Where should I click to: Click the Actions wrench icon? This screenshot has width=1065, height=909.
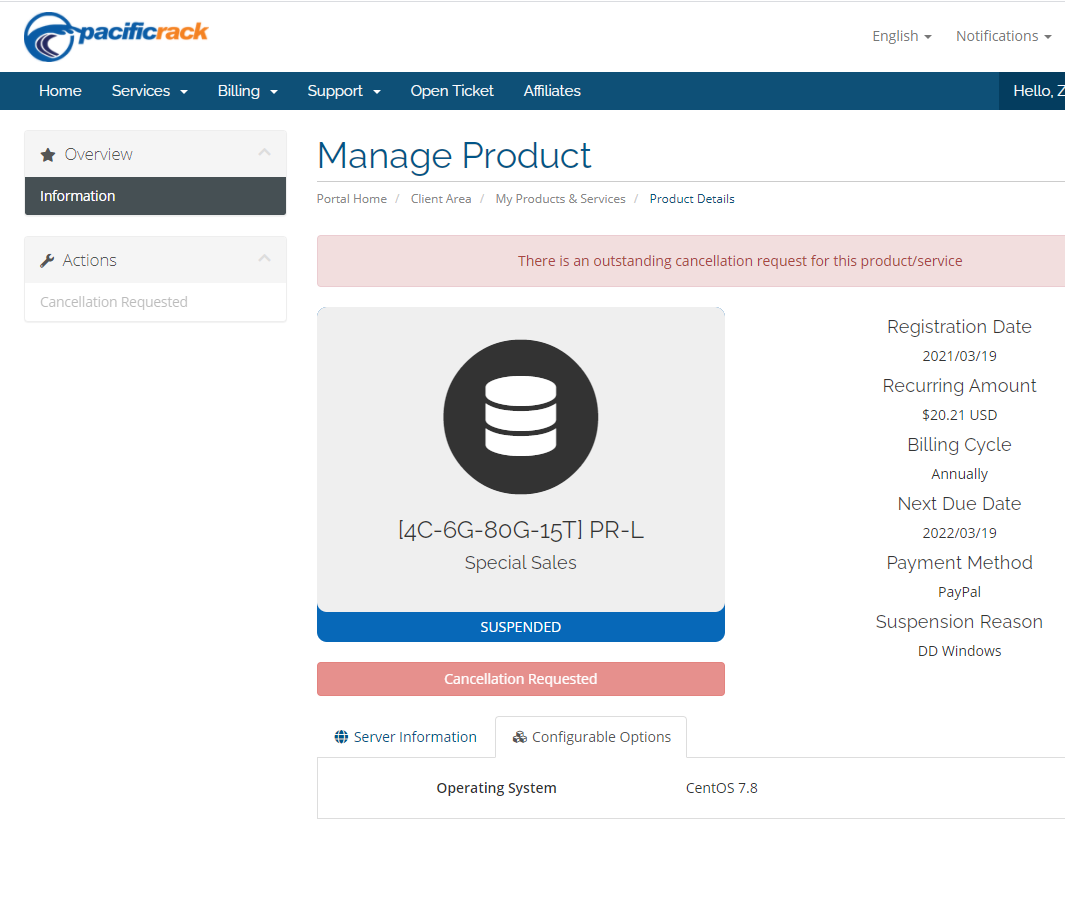[47, 260]
